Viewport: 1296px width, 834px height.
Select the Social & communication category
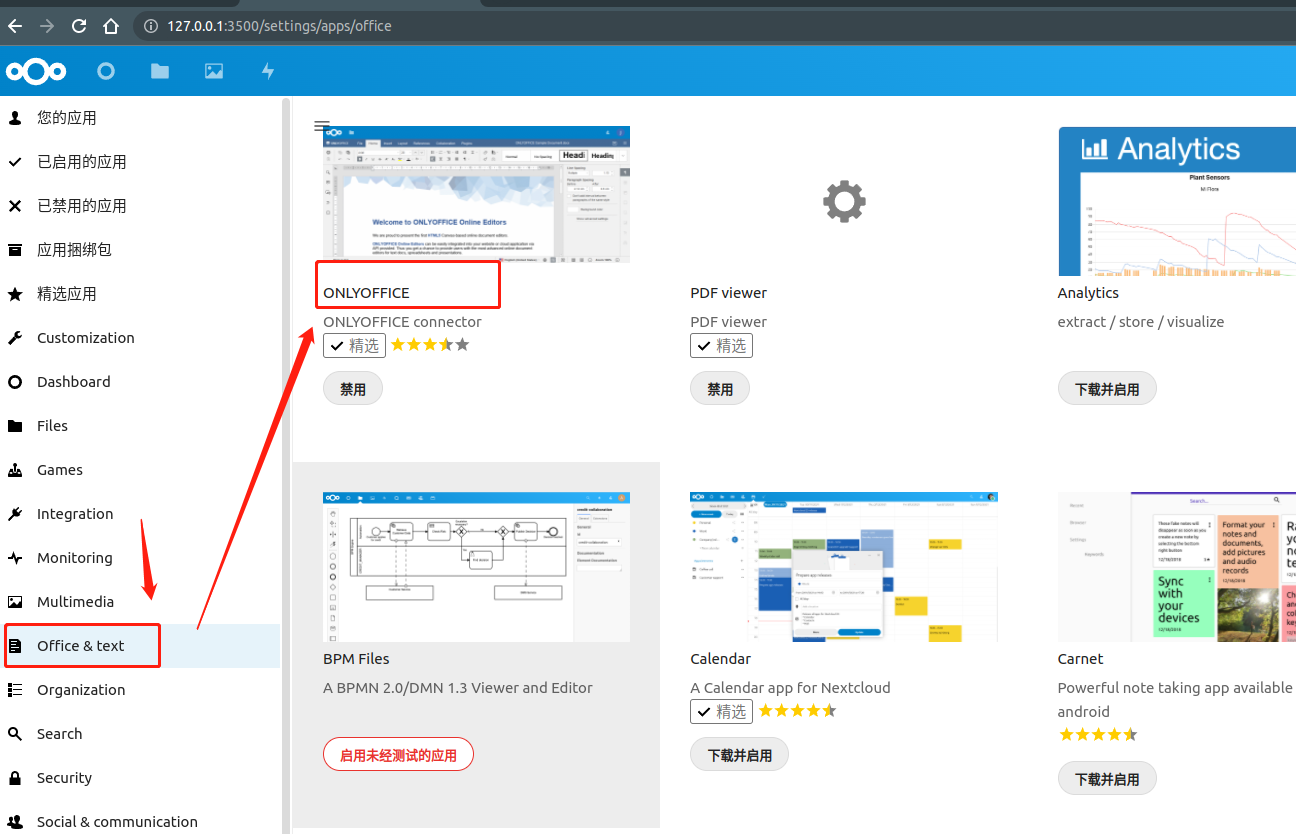[x=140, y=822]
